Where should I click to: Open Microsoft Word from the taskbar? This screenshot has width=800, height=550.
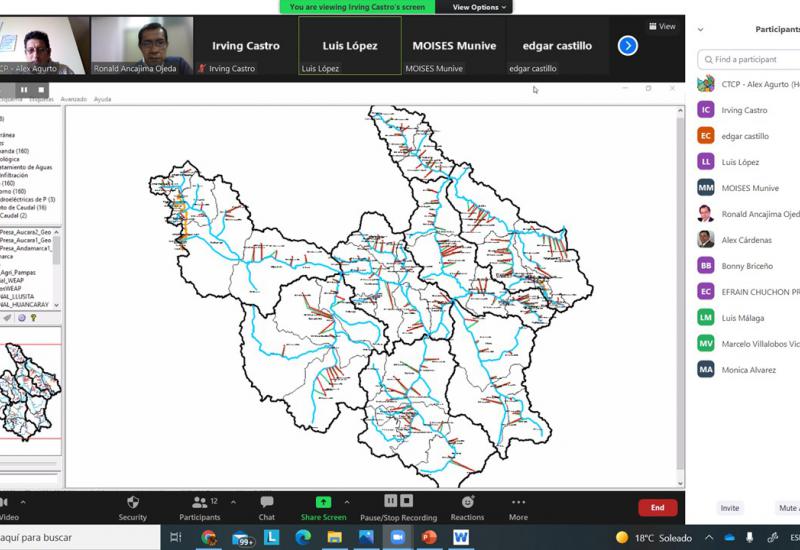pyautogui.click(x=460, y=537)
